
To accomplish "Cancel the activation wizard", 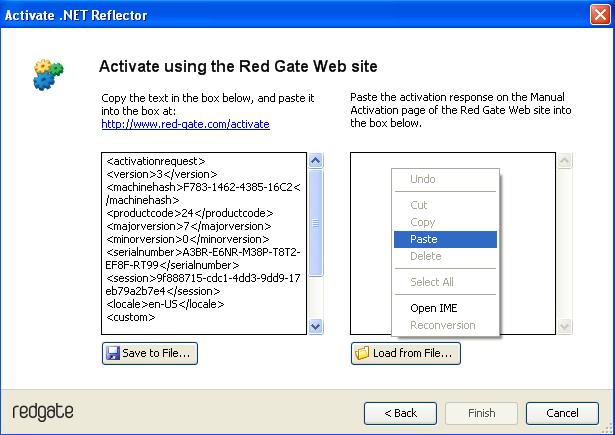I will point(562,413).
